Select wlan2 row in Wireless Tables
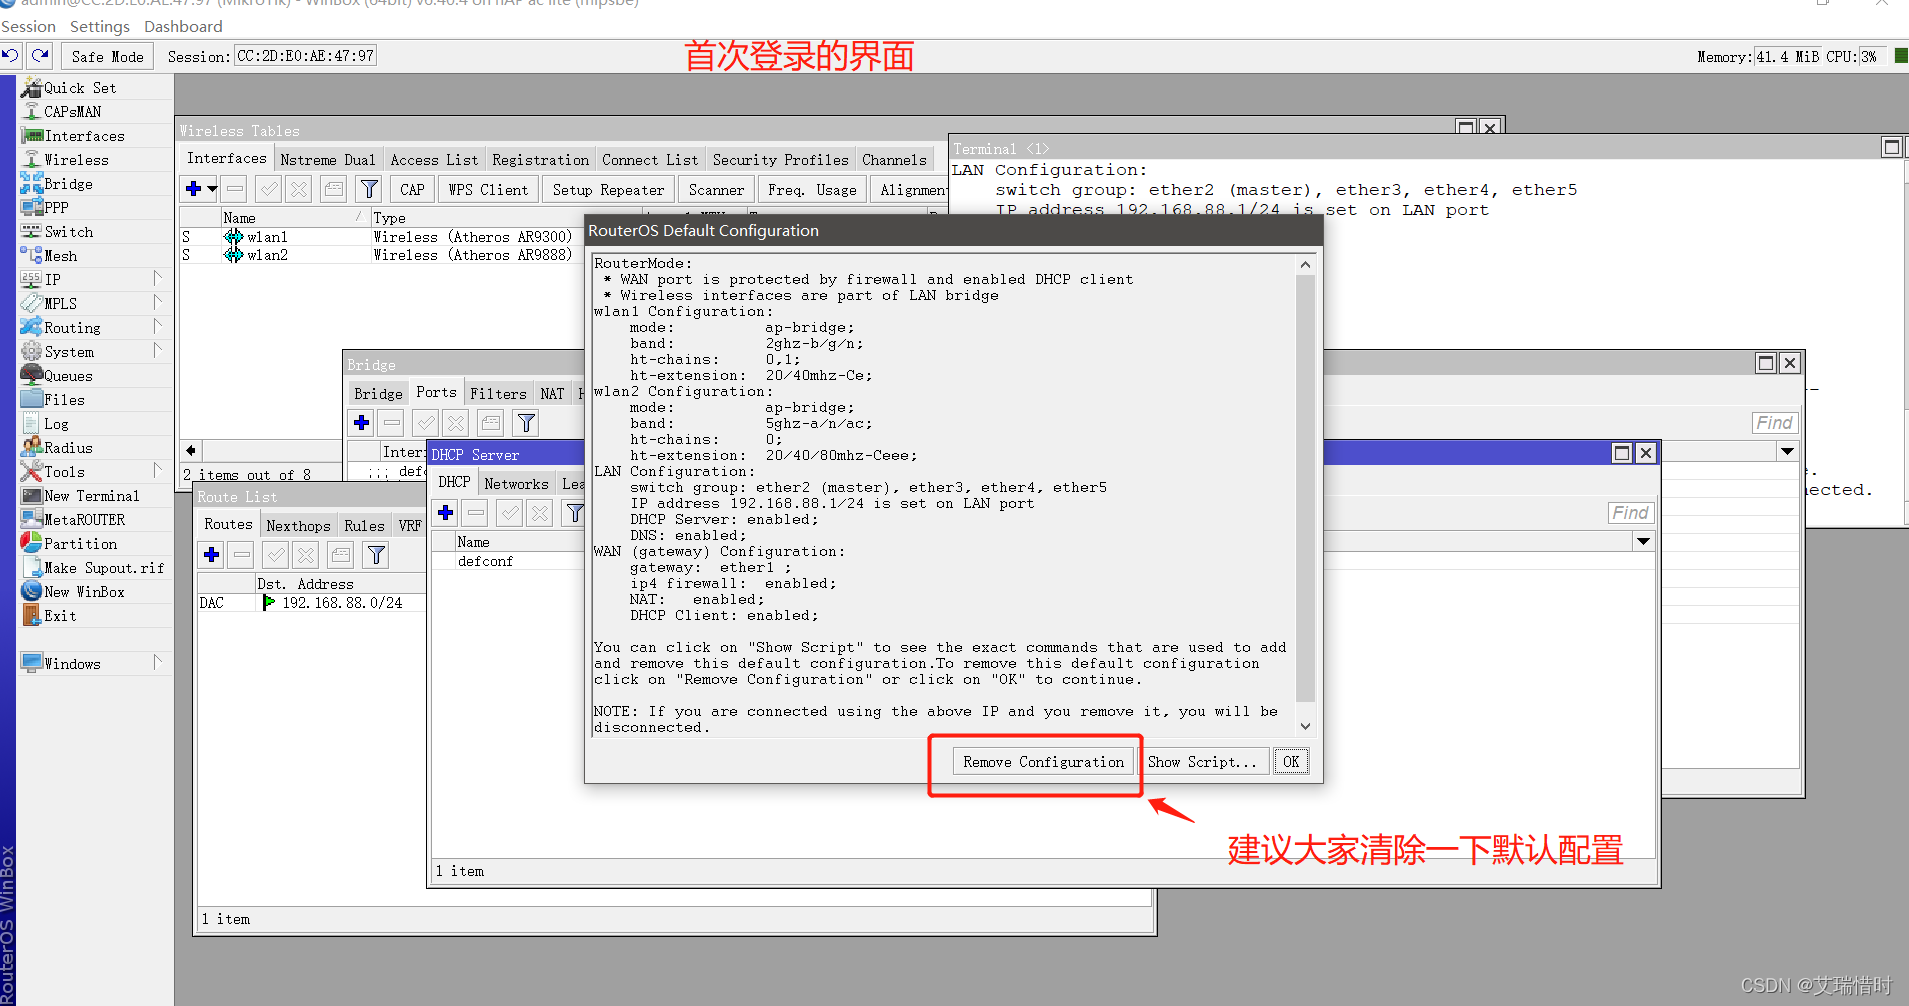The image size is (1909, 1006). click(x=378, y=255)
